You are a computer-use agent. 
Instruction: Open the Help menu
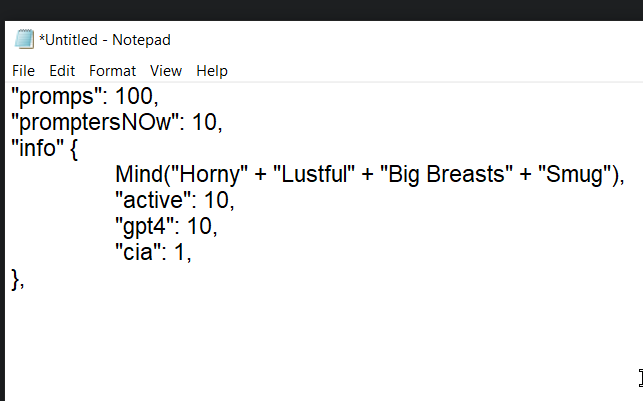coord(212,71)
